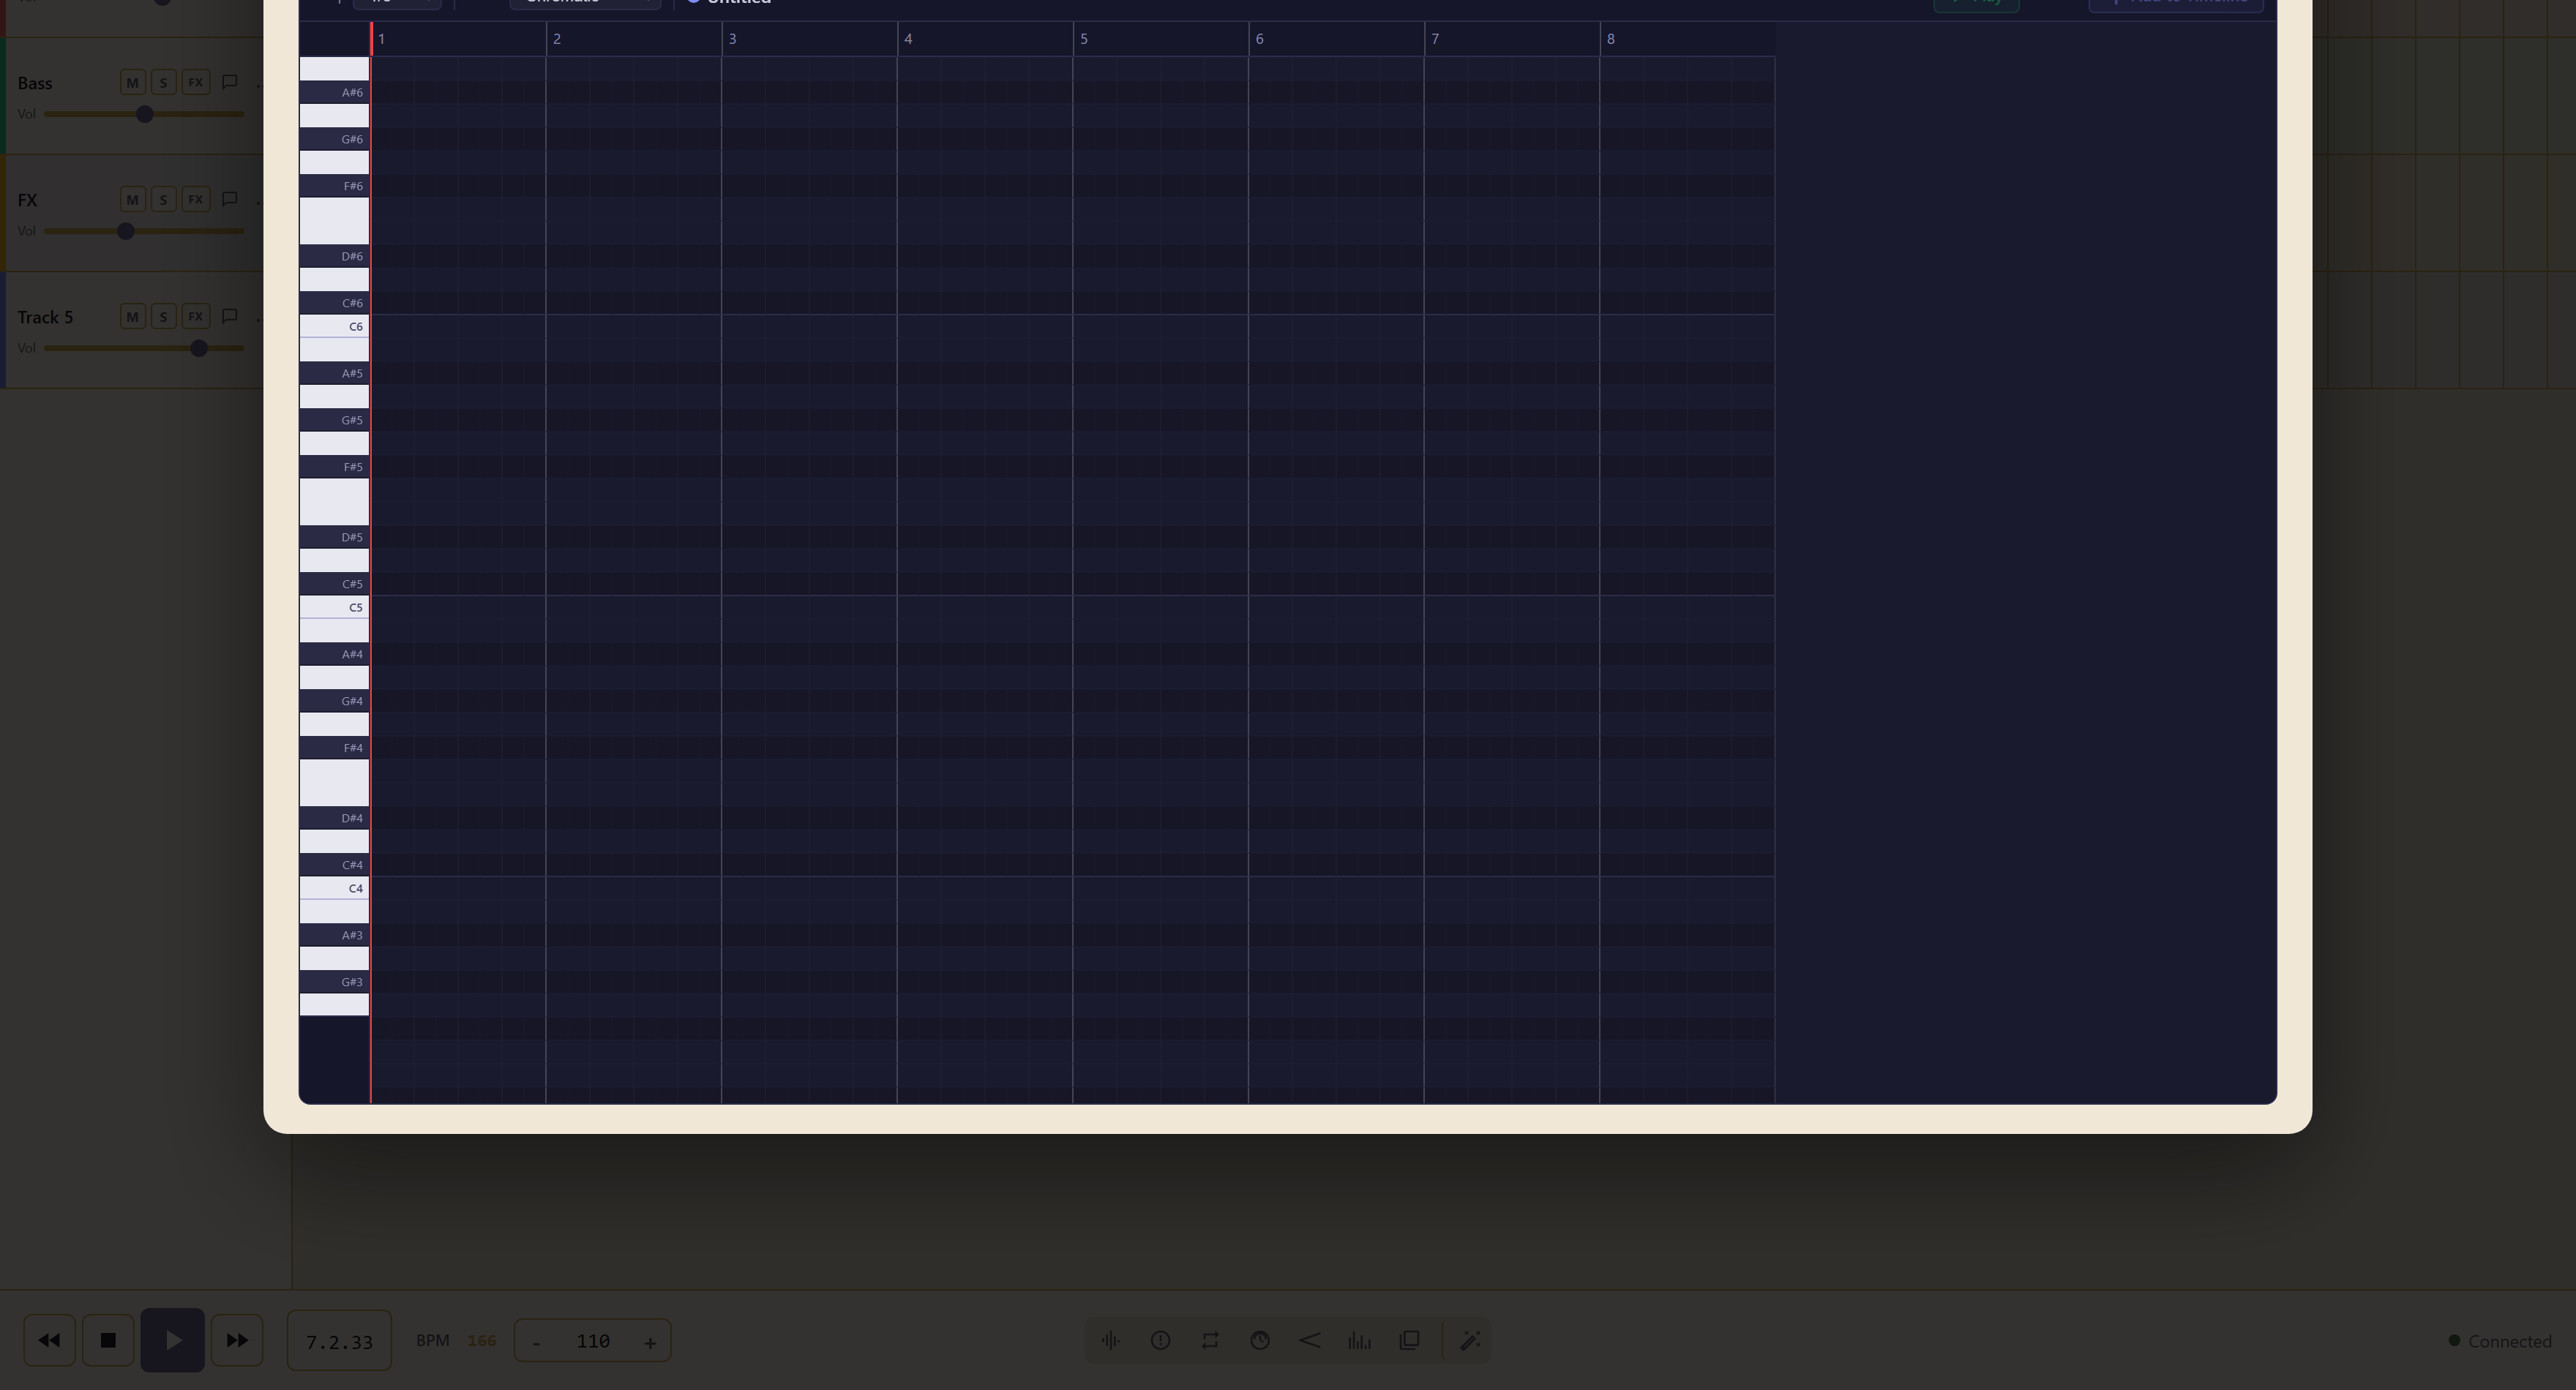
Task: Click the exclamation alert circle icon
Action: coord(1160,1340)
